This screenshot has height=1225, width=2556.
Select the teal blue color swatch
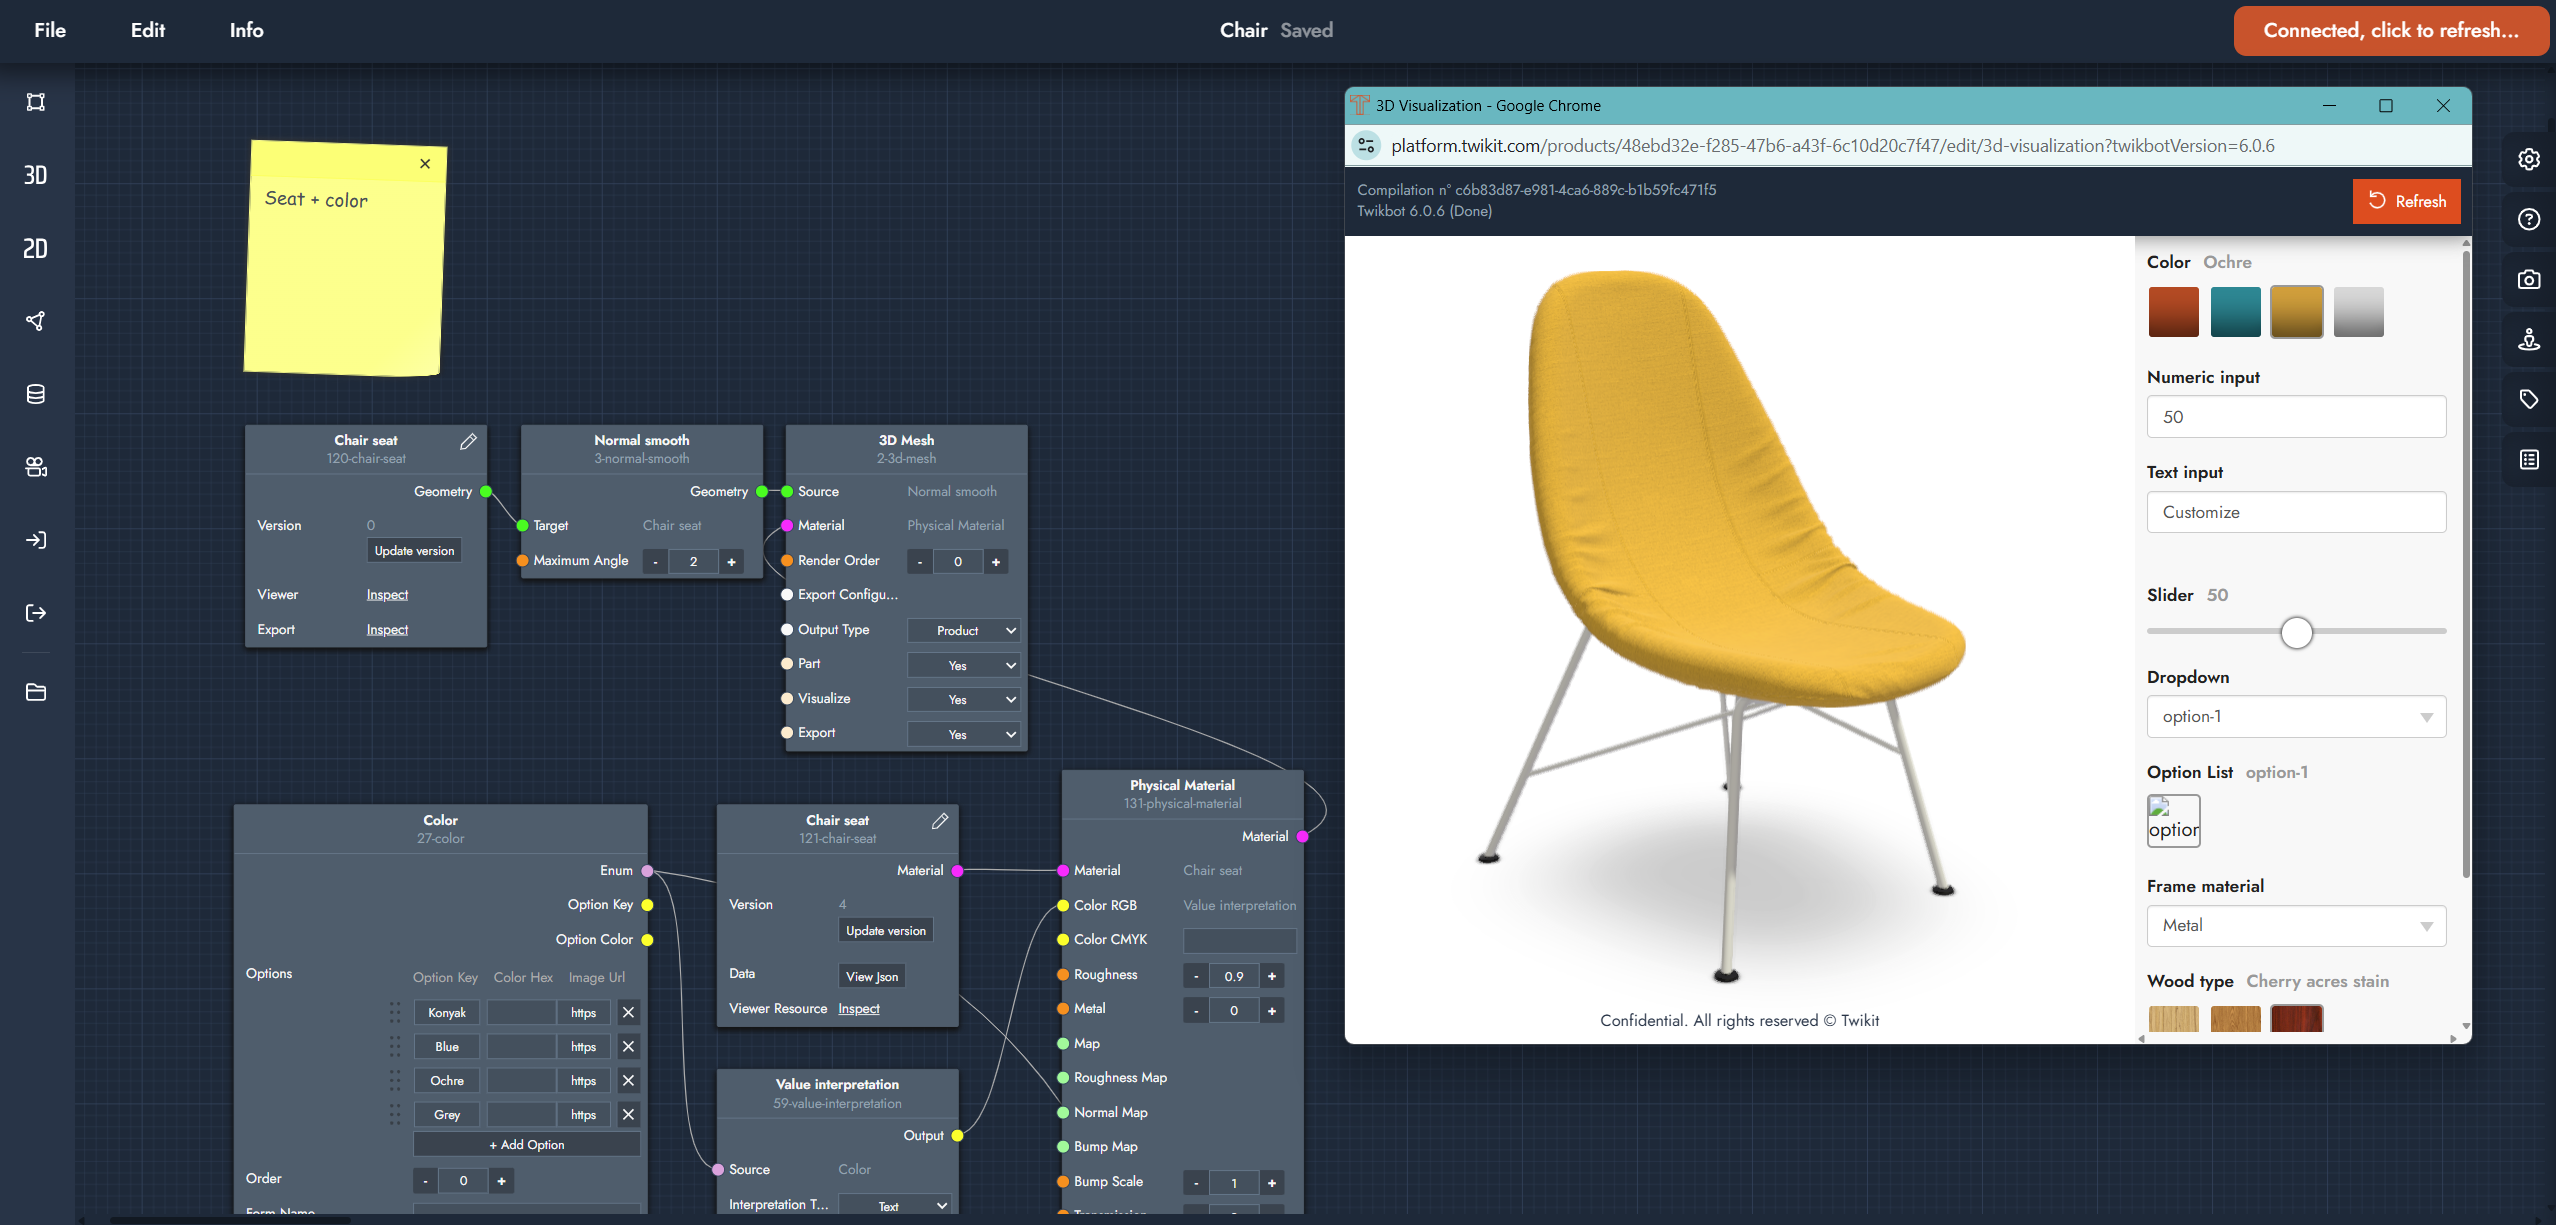pos(2235,312)
